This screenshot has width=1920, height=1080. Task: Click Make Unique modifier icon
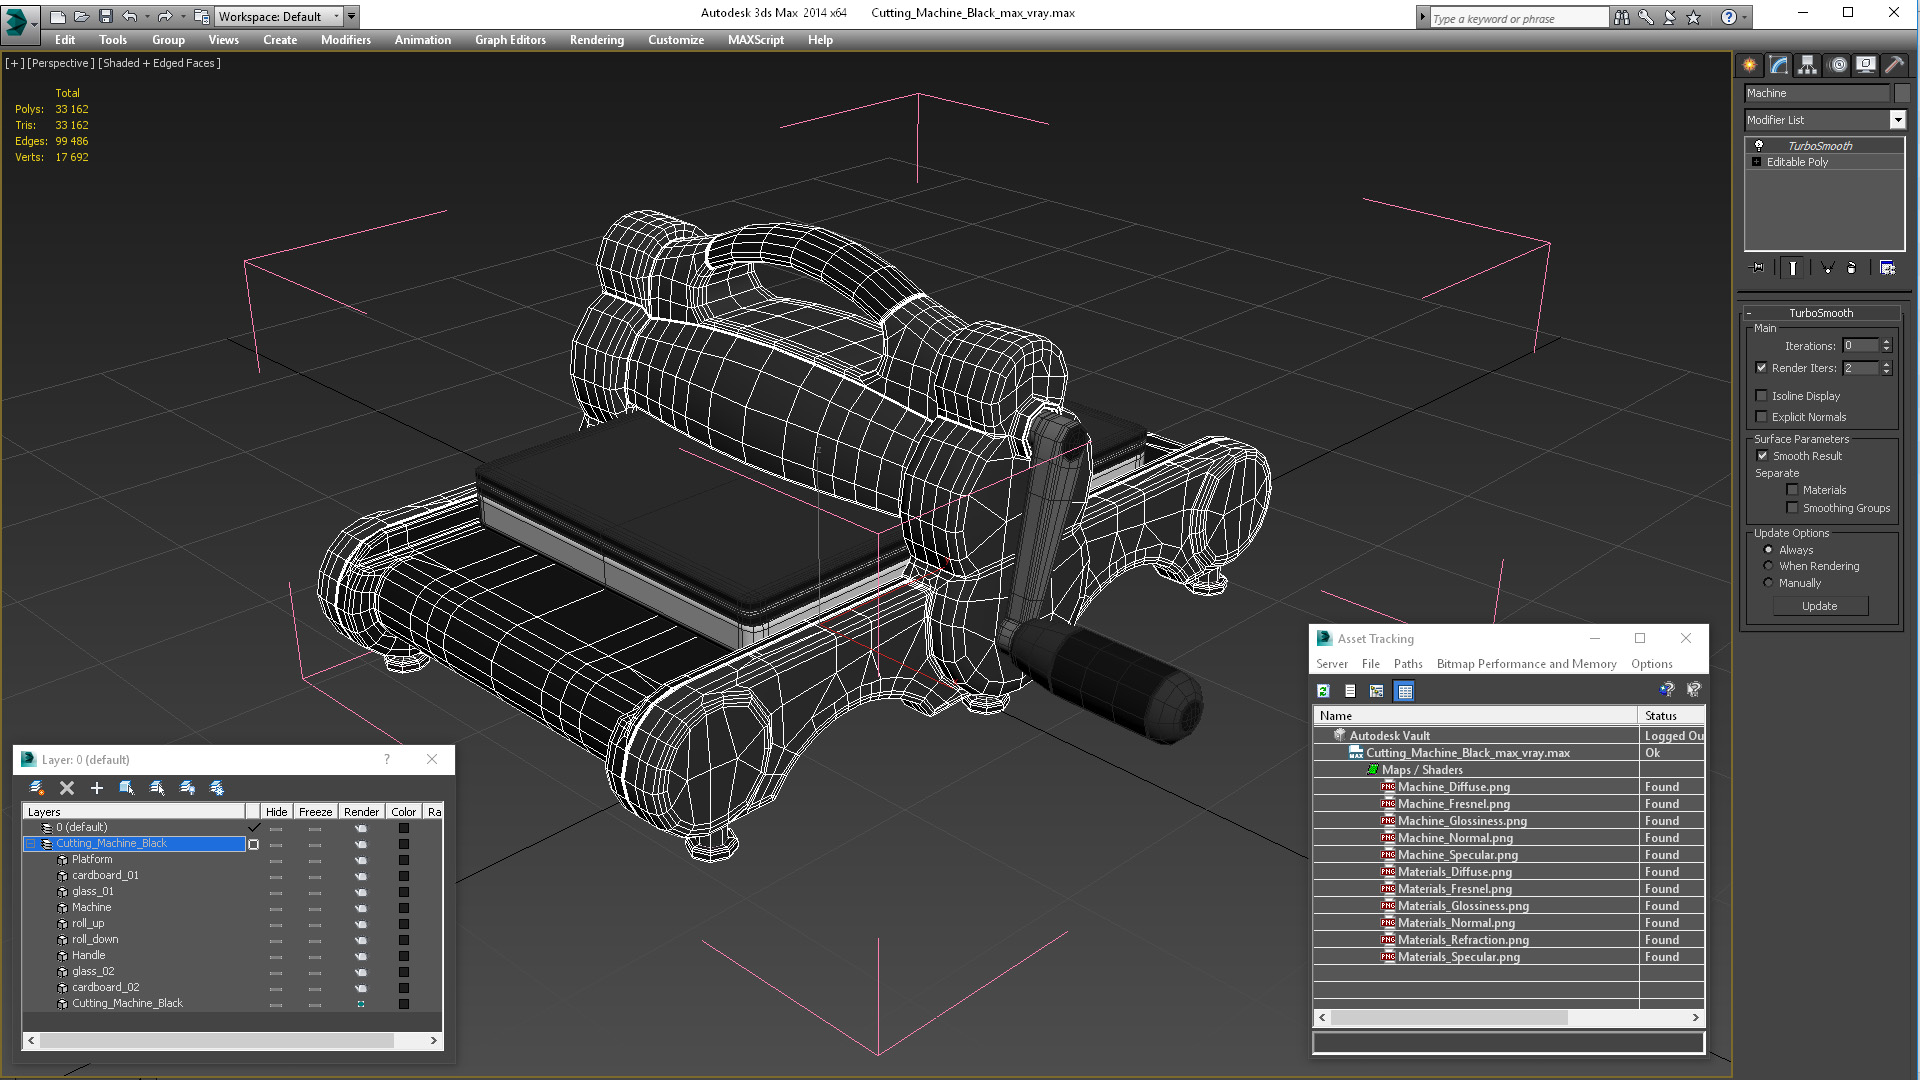[x=1827, y=268]
